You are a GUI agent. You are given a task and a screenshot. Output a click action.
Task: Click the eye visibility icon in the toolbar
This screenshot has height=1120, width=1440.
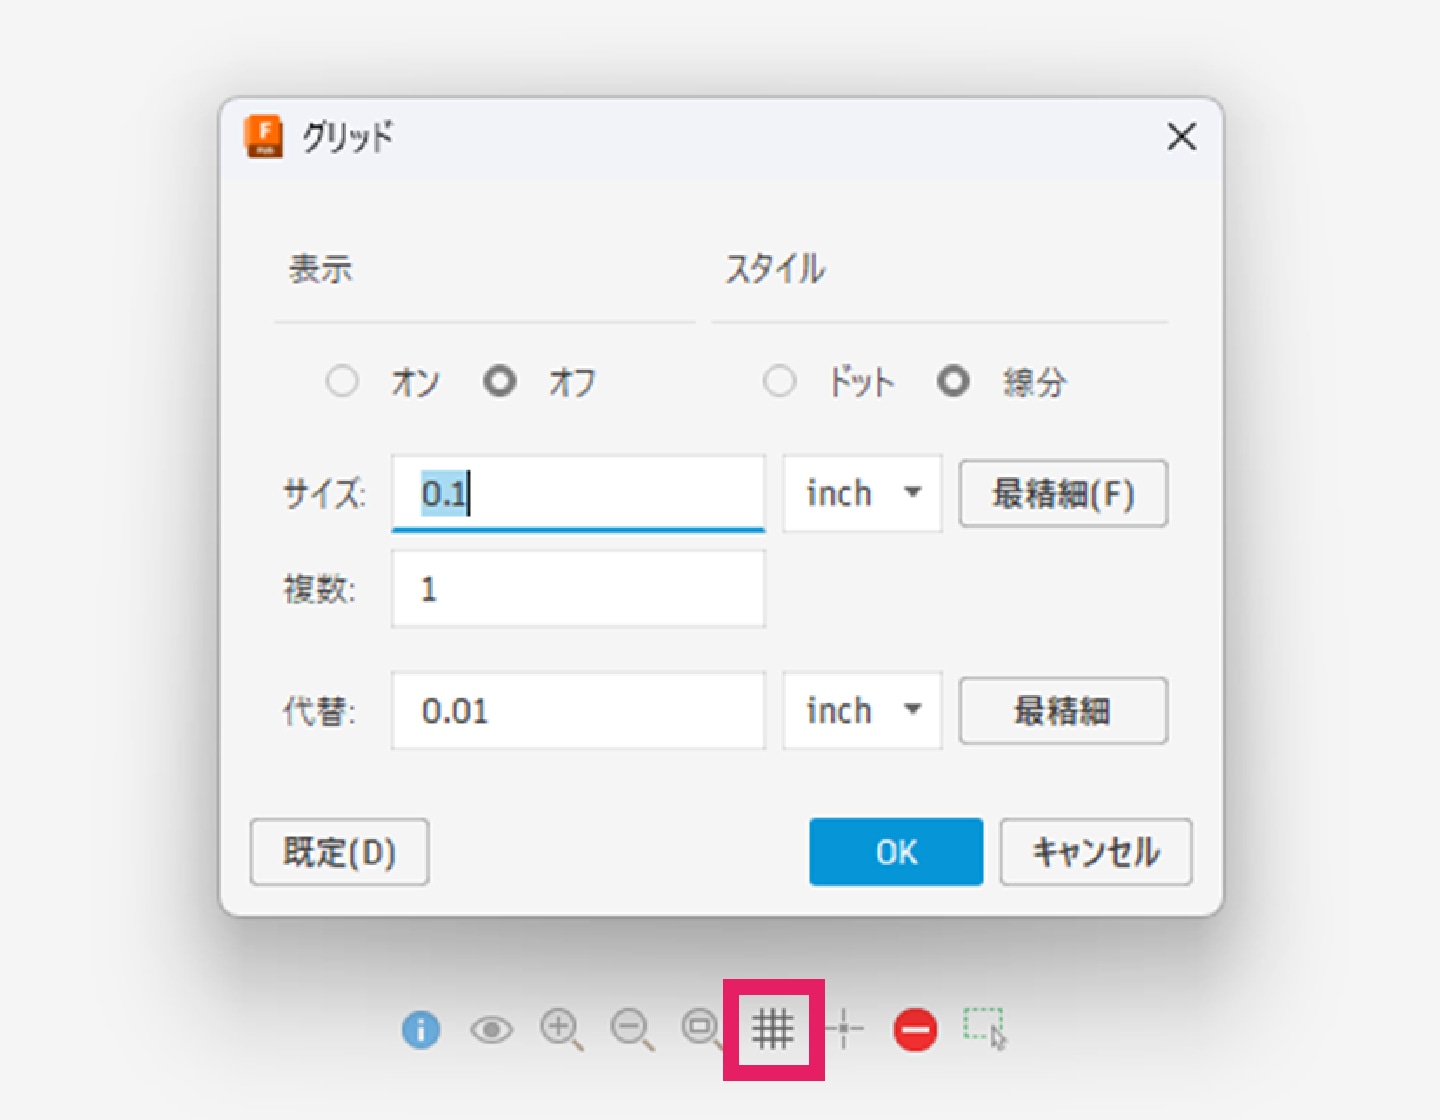[x=491, y=1029]
